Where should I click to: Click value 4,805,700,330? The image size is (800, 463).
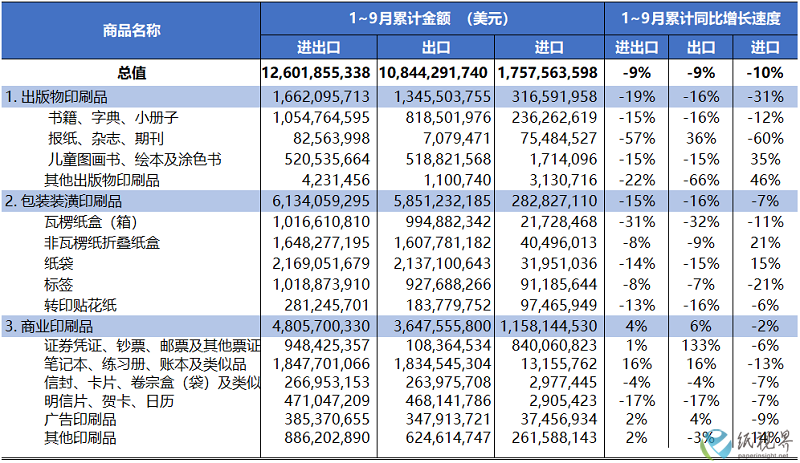pos(321,327)
